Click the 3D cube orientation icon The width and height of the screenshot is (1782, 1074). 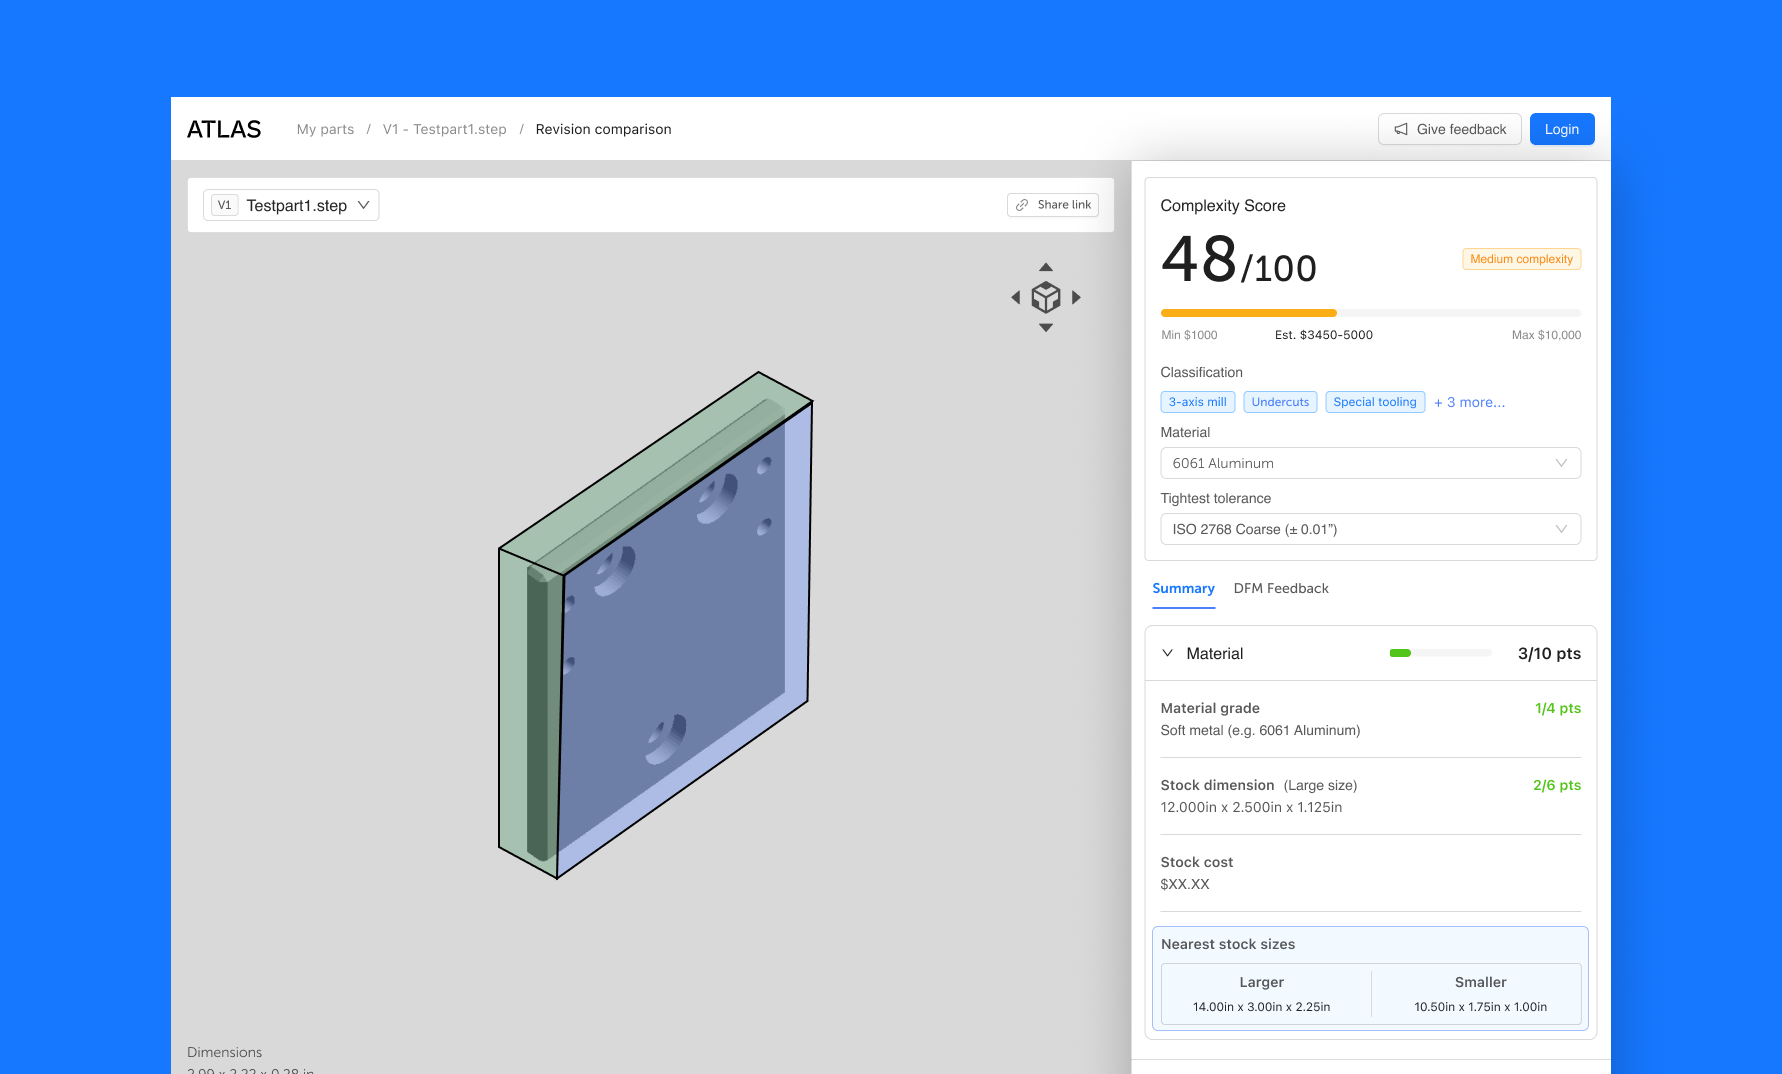[x=1046, y=297]
